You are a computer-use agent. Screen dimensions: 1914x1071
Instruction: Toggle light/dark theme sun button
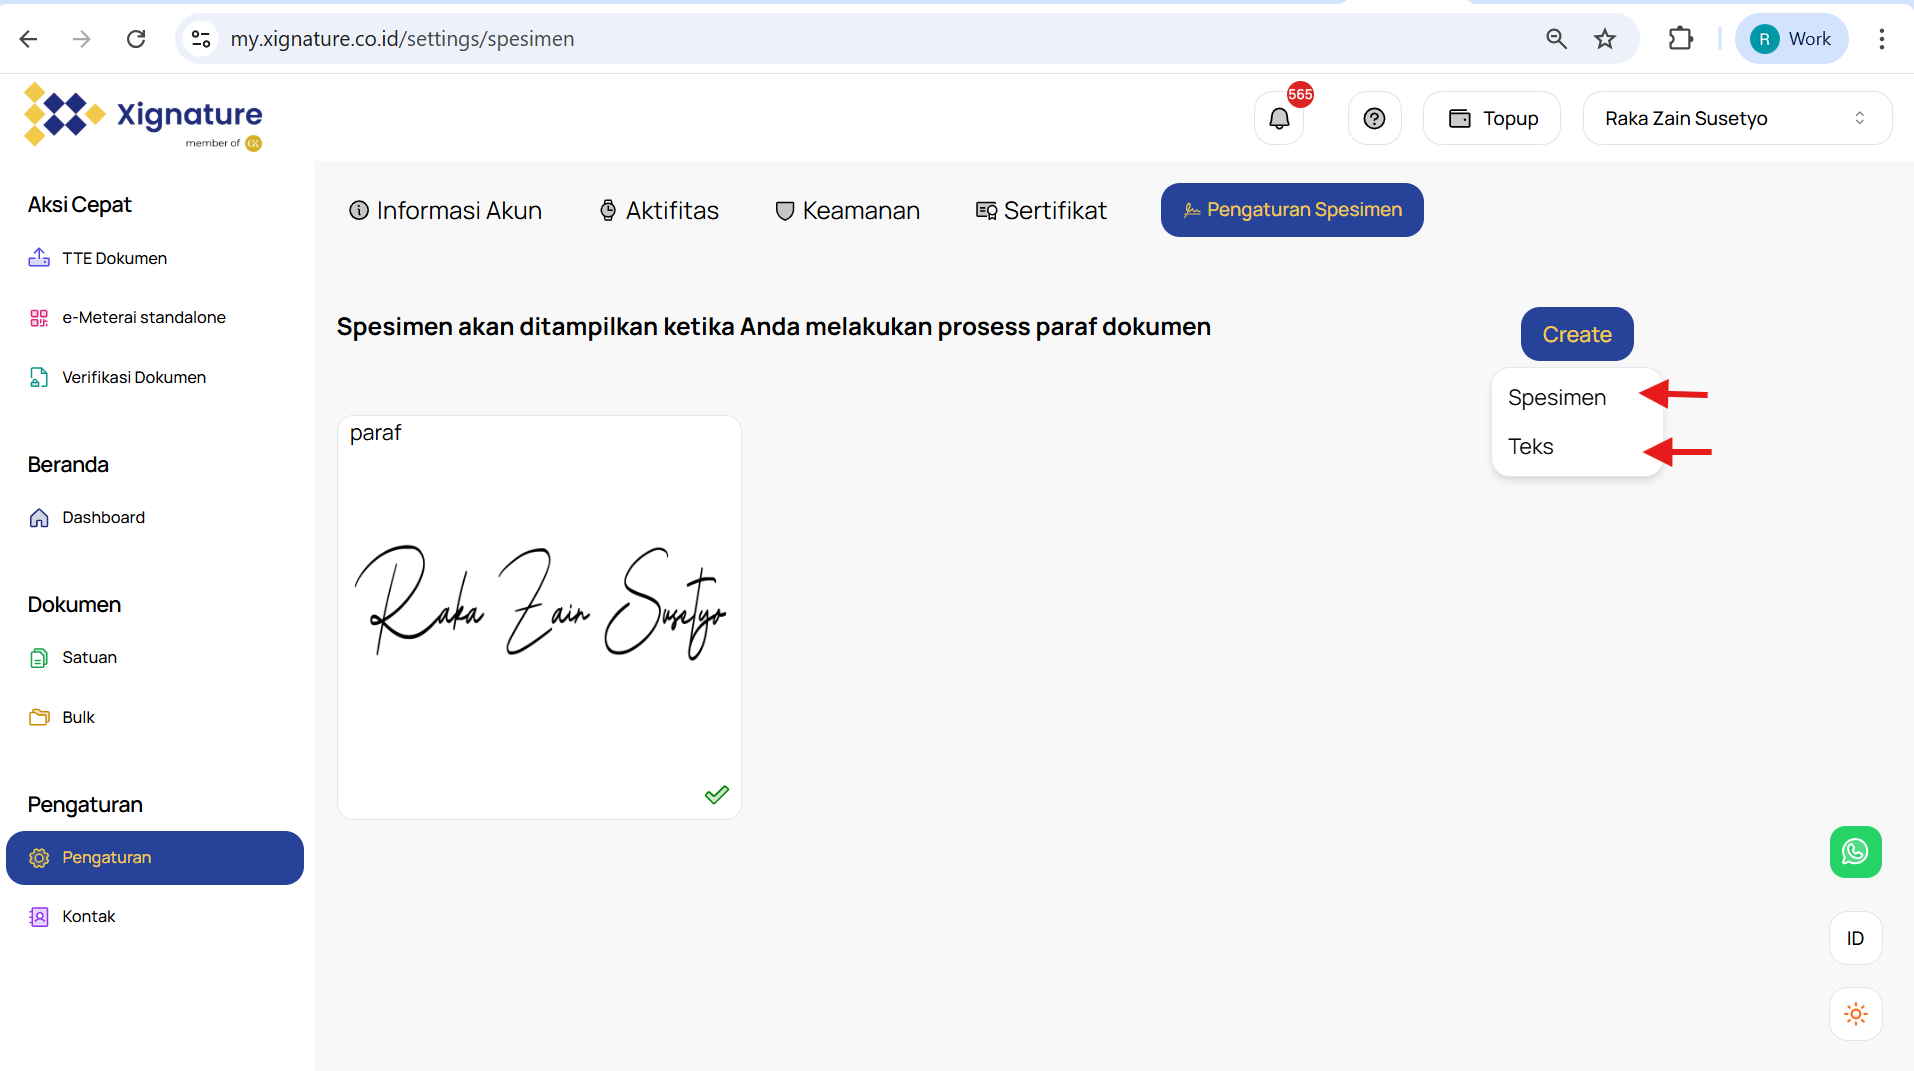click(x=1855, y=1014)
